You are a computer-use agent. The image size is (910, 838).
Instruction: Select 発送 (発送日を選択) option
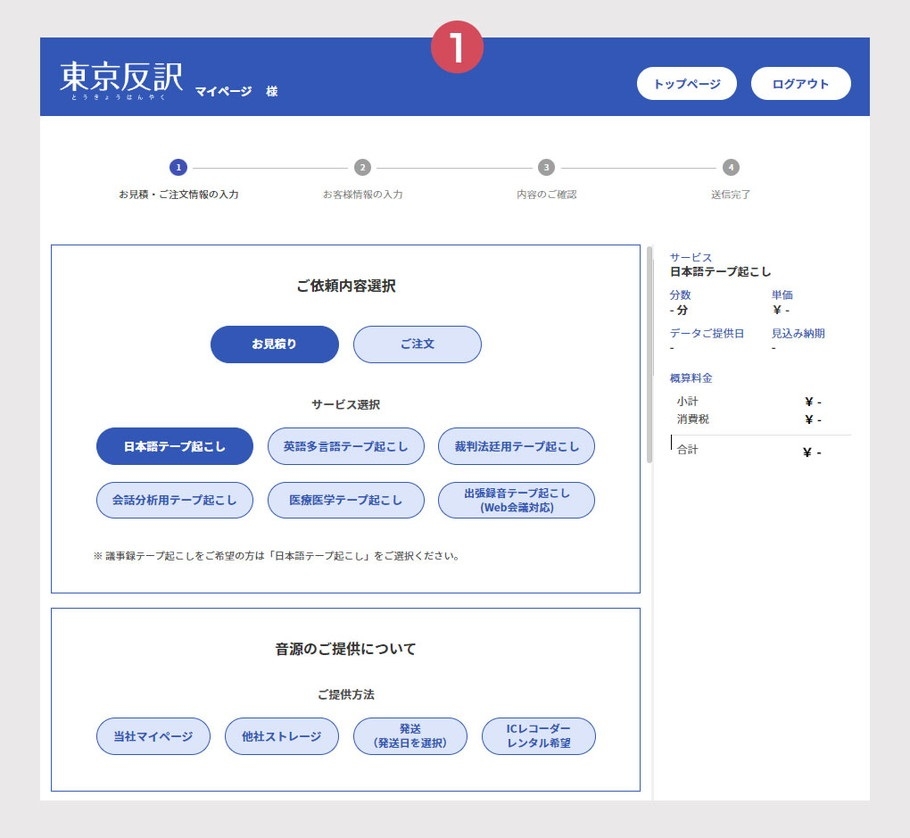410,736
